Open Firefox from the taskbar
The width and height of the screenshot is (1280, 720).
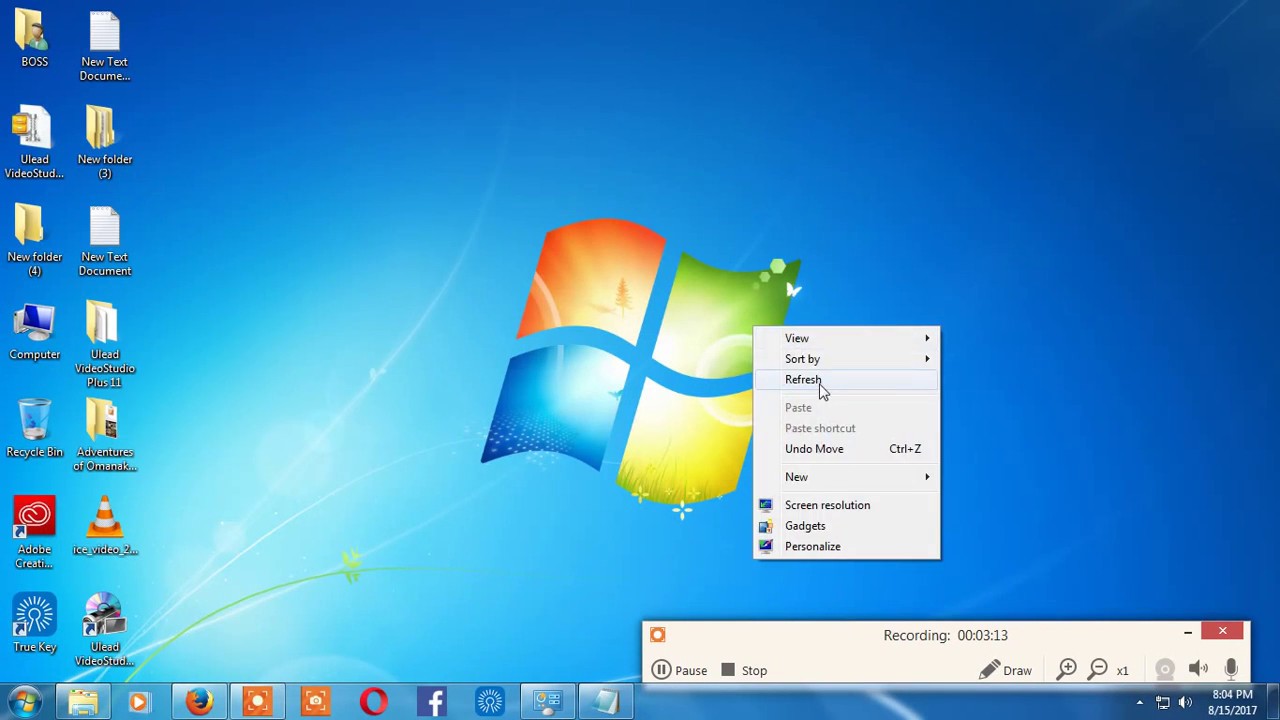198,702
